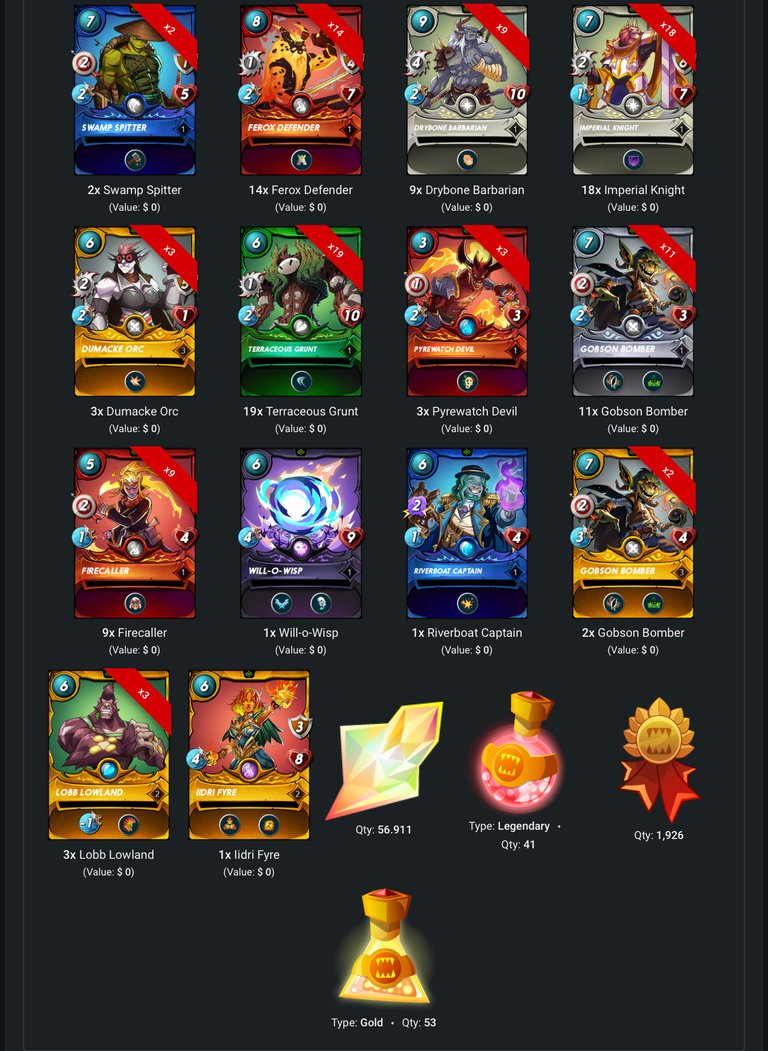Click the Legendary potion icon
The height and width of the screenshot is (1051, 768).
[518, 751]
